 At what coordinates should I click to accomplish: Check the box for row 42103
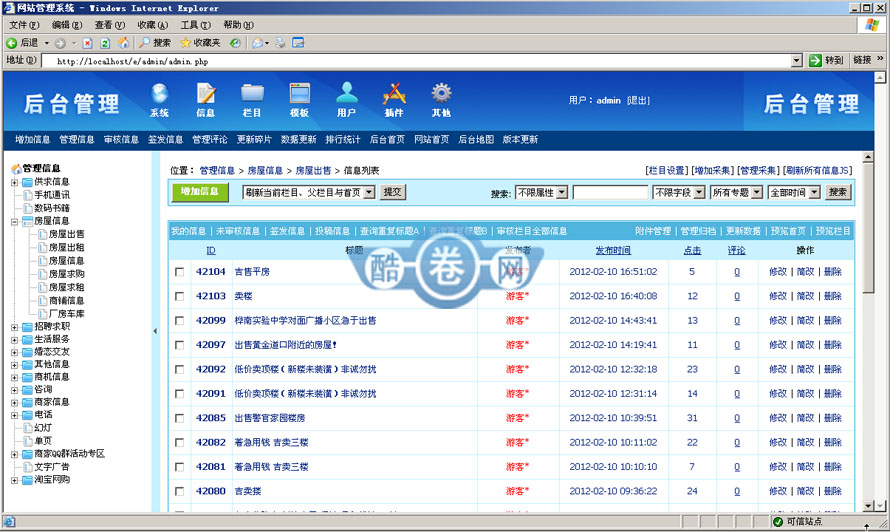[x=179, y=296]
